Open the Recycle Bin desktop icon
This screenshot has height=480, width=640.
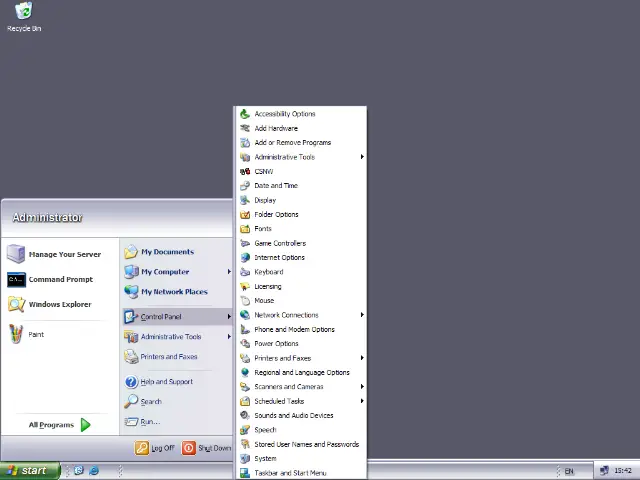(x=24, y=17)
